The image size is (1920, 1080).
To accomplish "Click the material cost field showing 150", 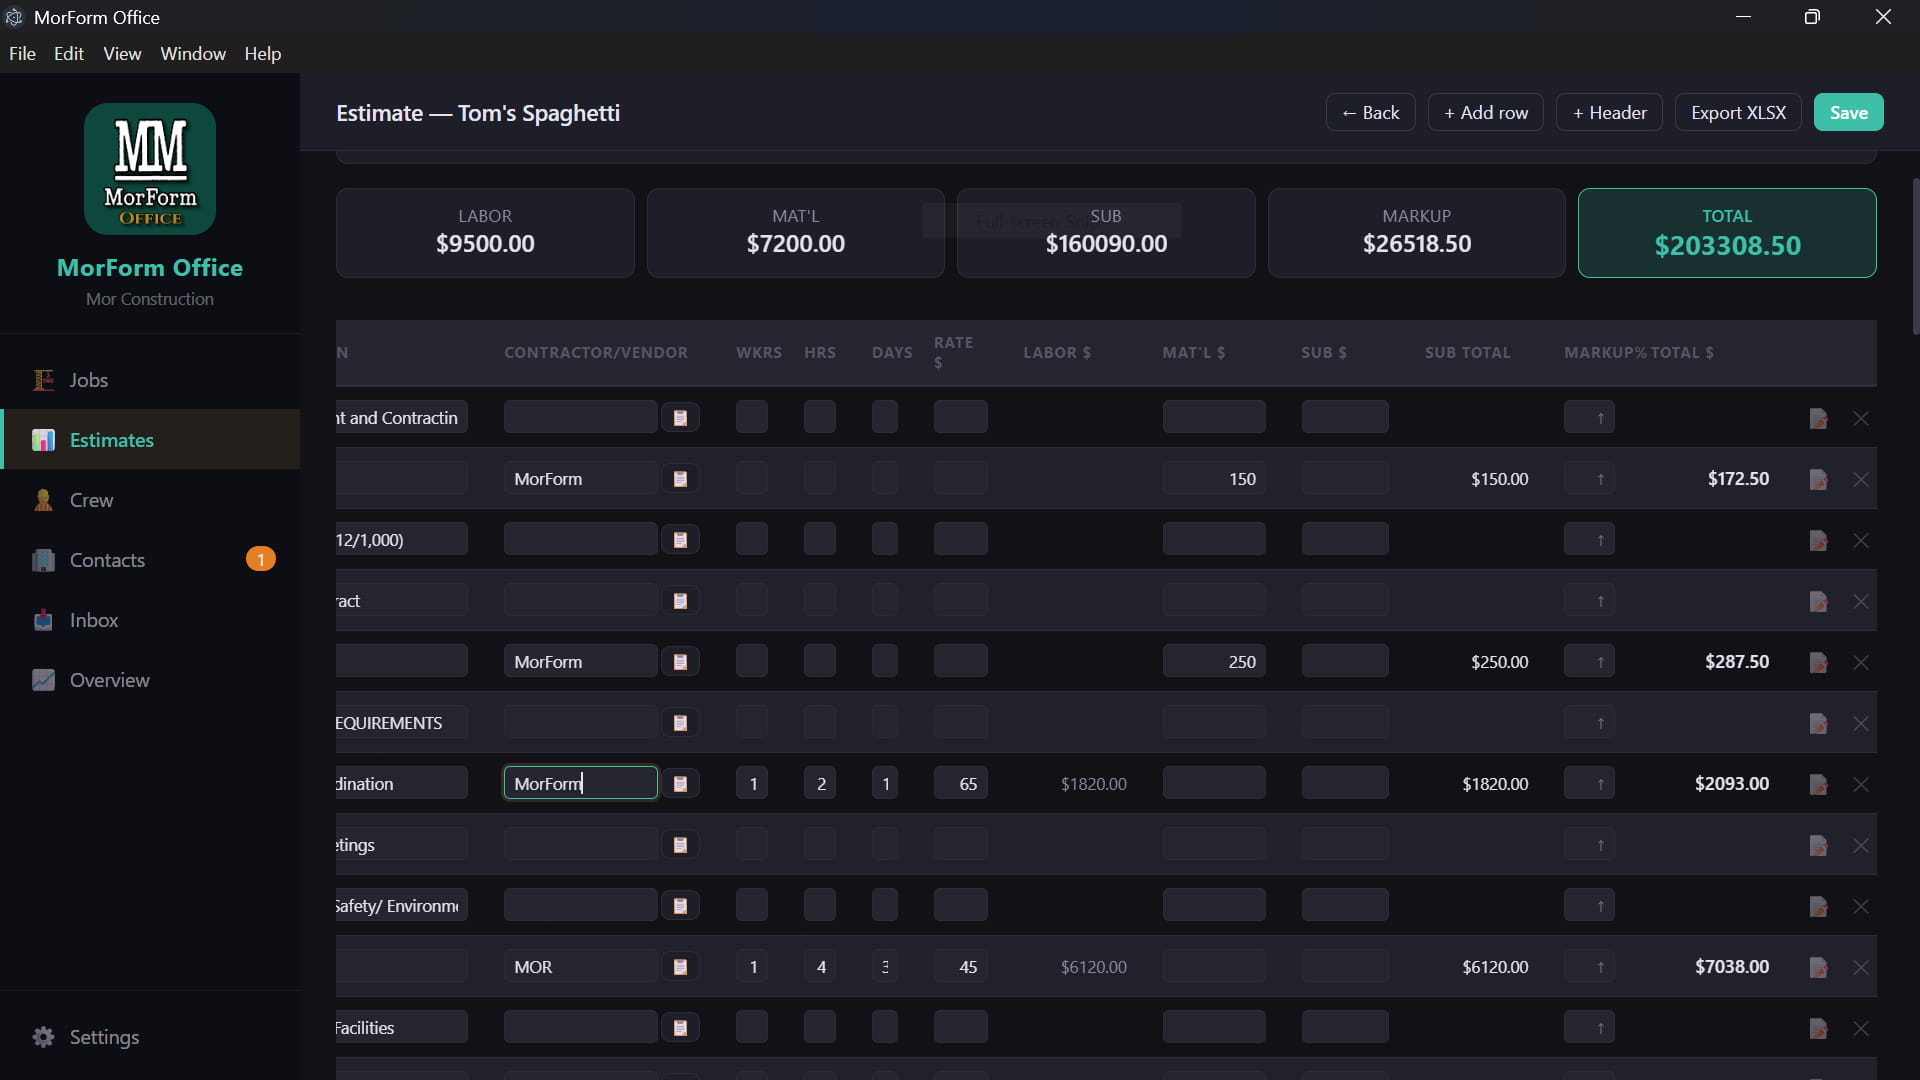I will click(x=1214, y=479).
